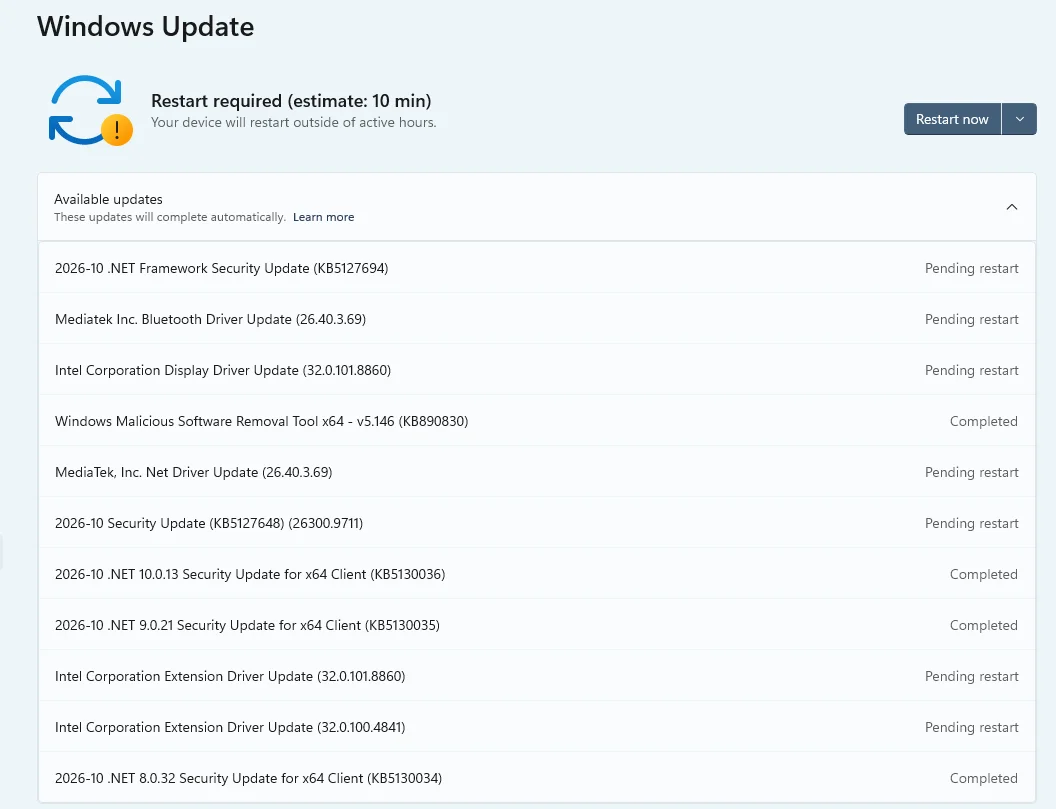Select the 2026-10 Security Update KB5127648 row
Viewport: 1056px width, 809px height.
[x=537, y=523]
